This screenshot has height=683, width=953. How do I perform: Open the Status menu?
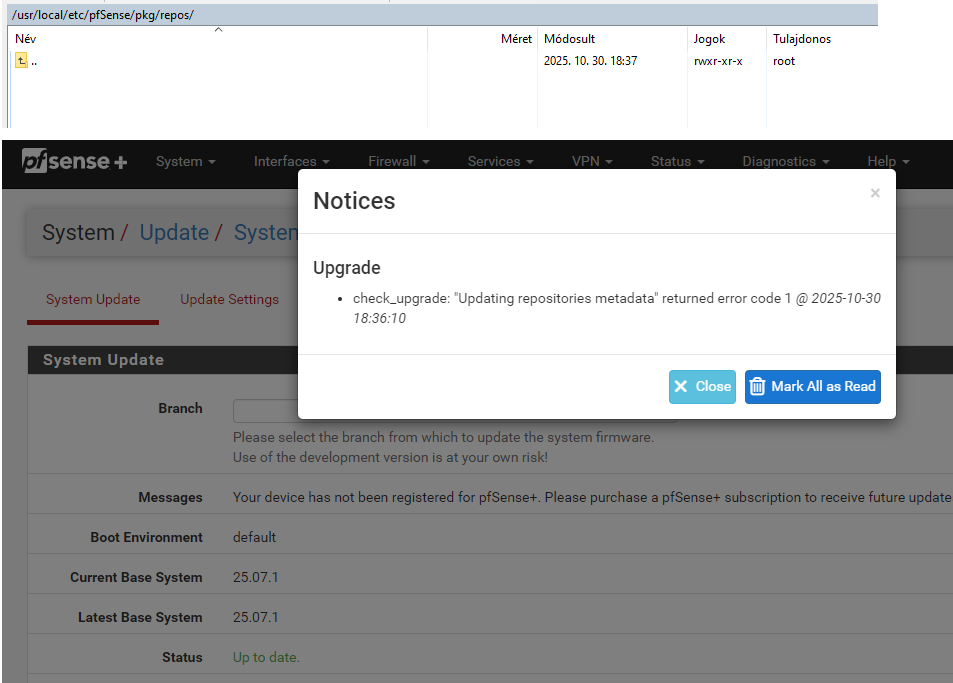(677, 161)
